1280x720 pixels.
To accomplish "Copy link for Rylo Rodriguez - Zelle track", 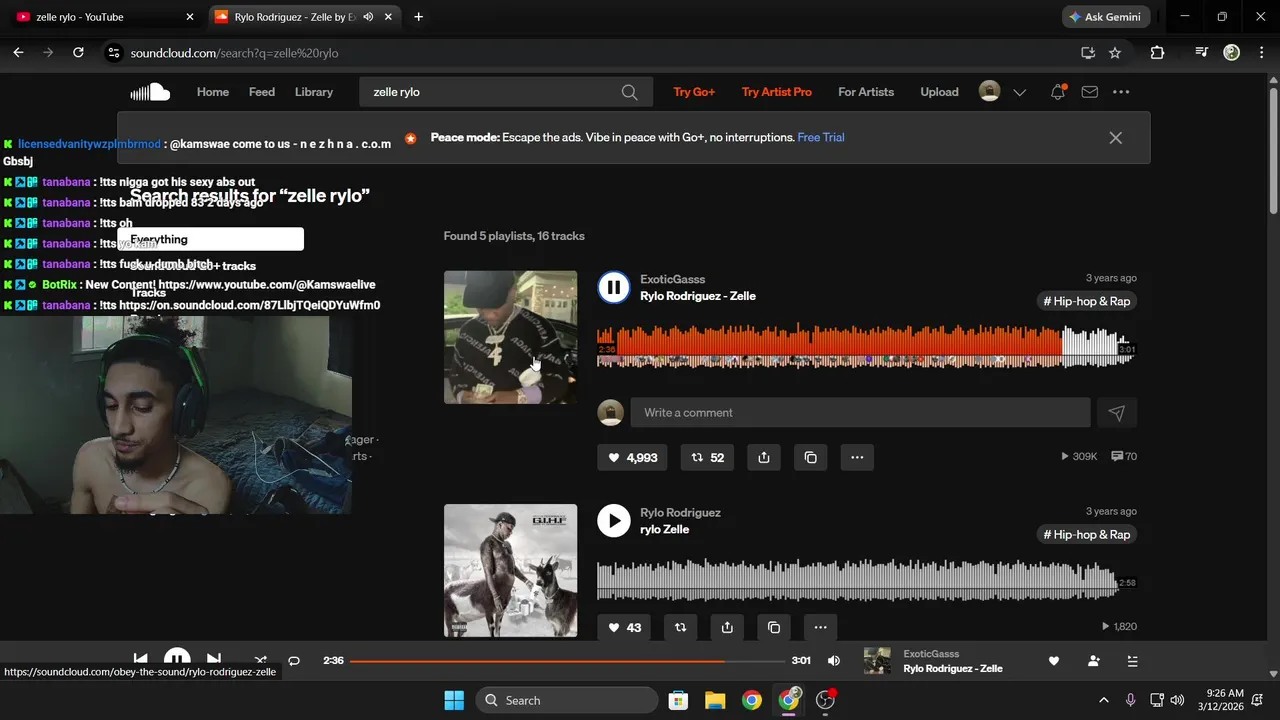I will (x=811, y=457).
